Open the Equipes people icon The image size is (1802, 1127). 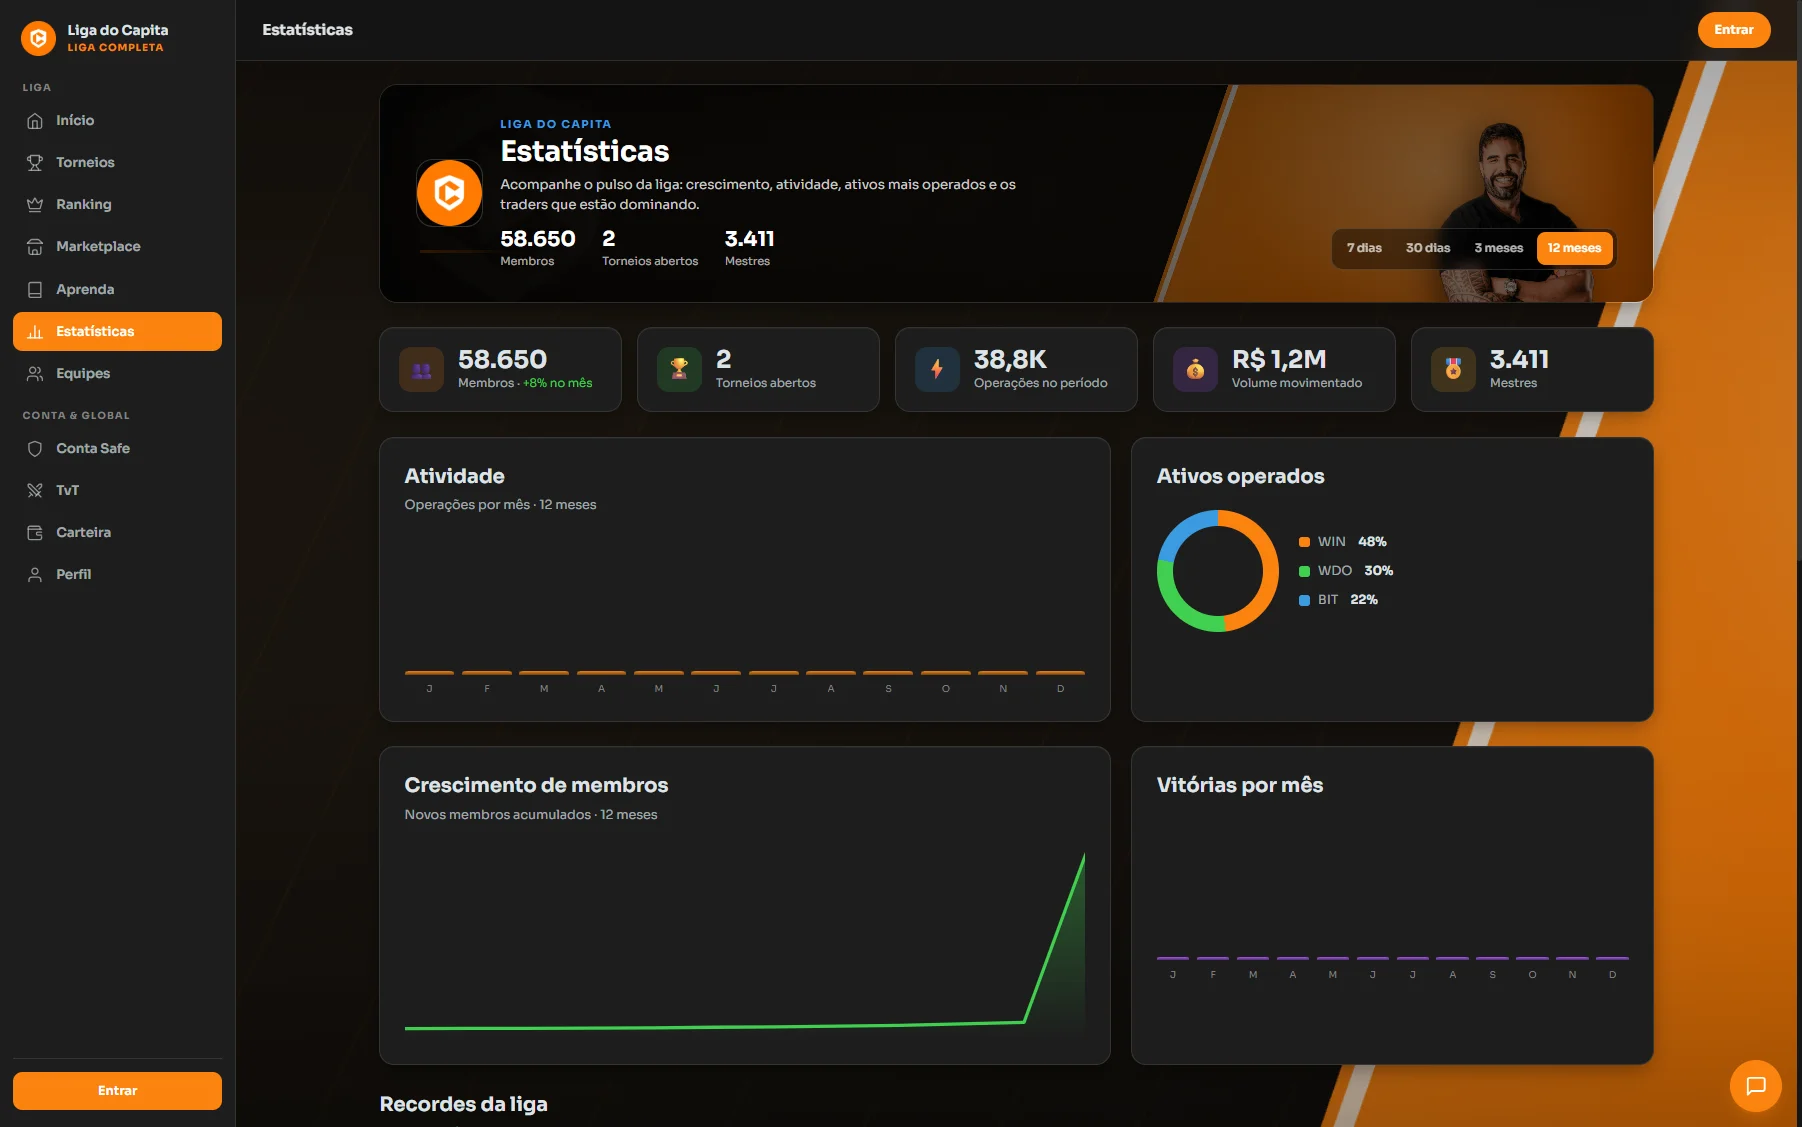35,374
